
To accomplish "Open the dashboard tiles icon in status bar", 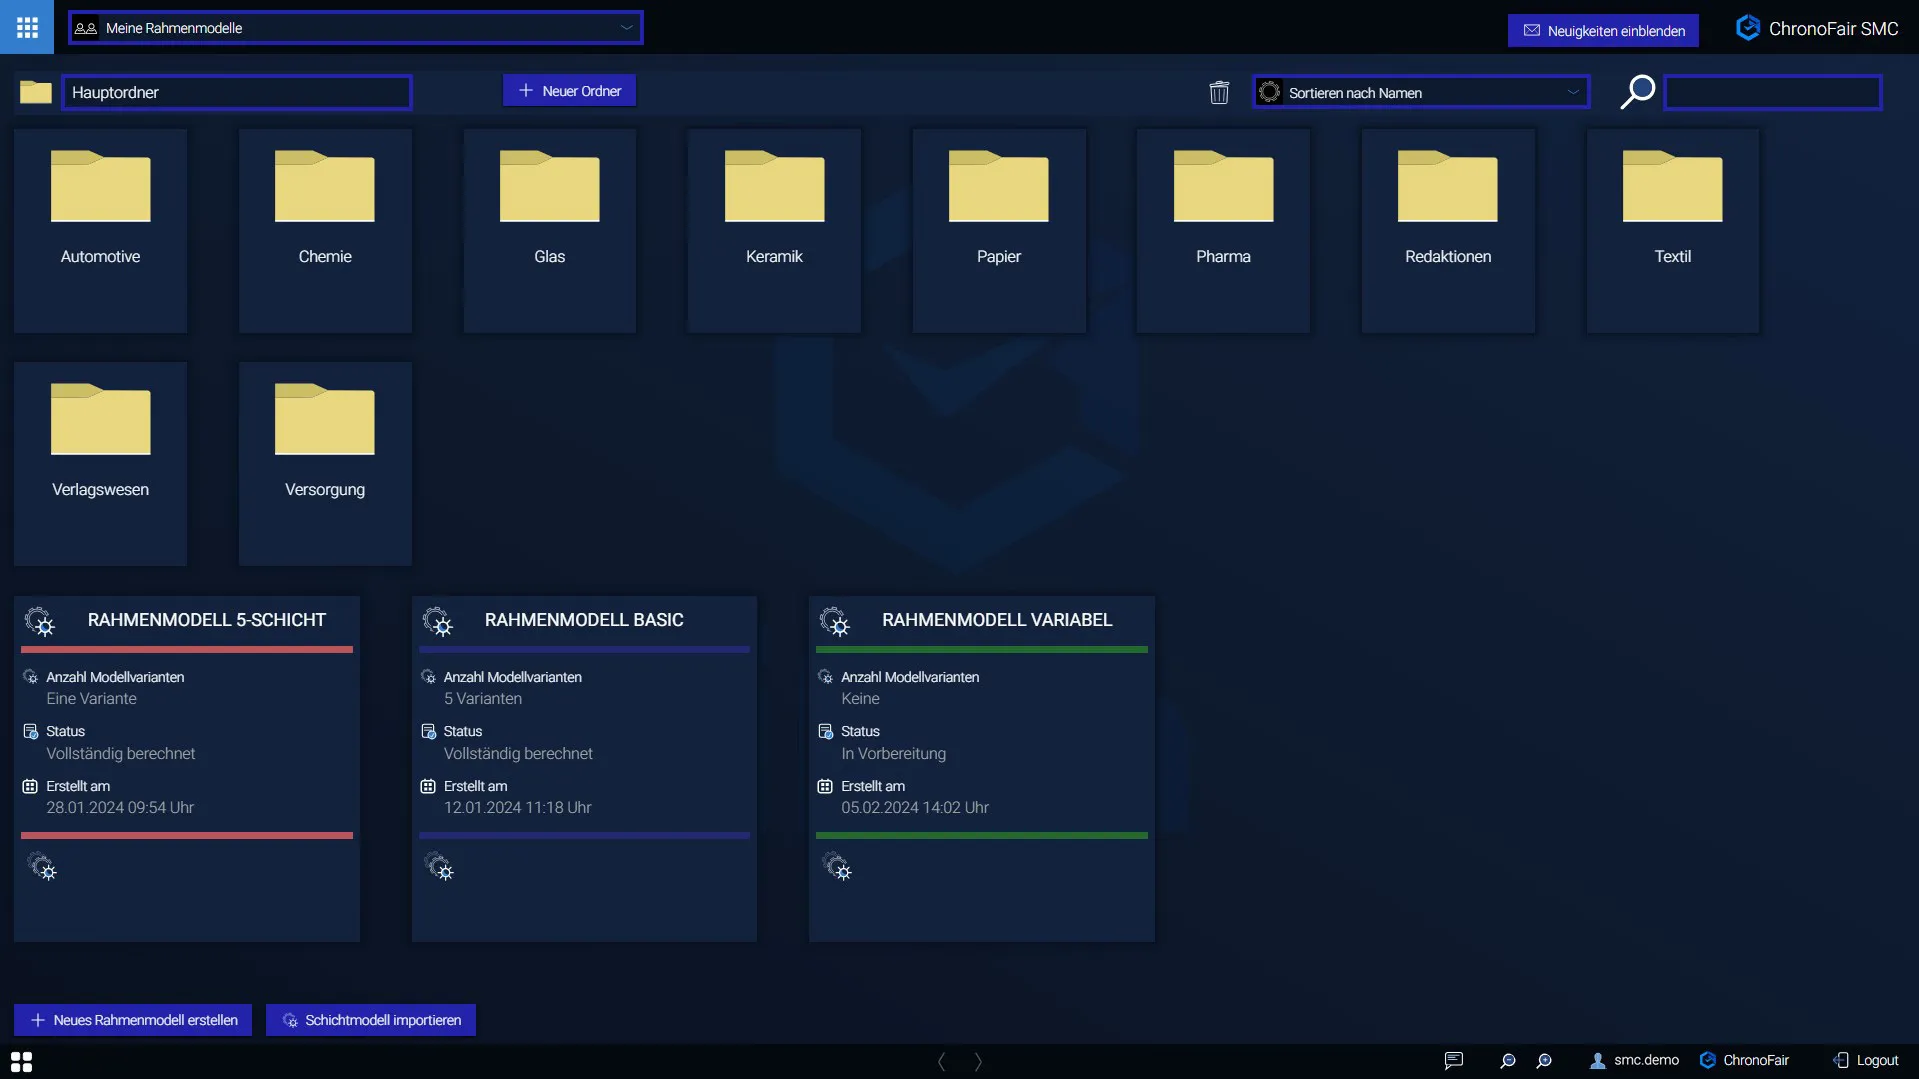I will 21,1061.
